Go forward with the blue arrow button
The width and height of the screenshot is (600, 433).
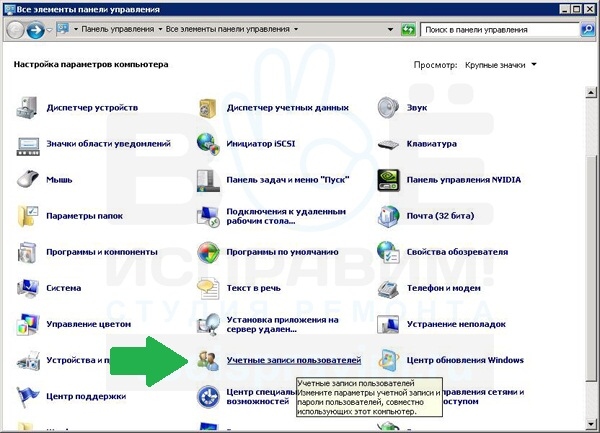(35, 30)
